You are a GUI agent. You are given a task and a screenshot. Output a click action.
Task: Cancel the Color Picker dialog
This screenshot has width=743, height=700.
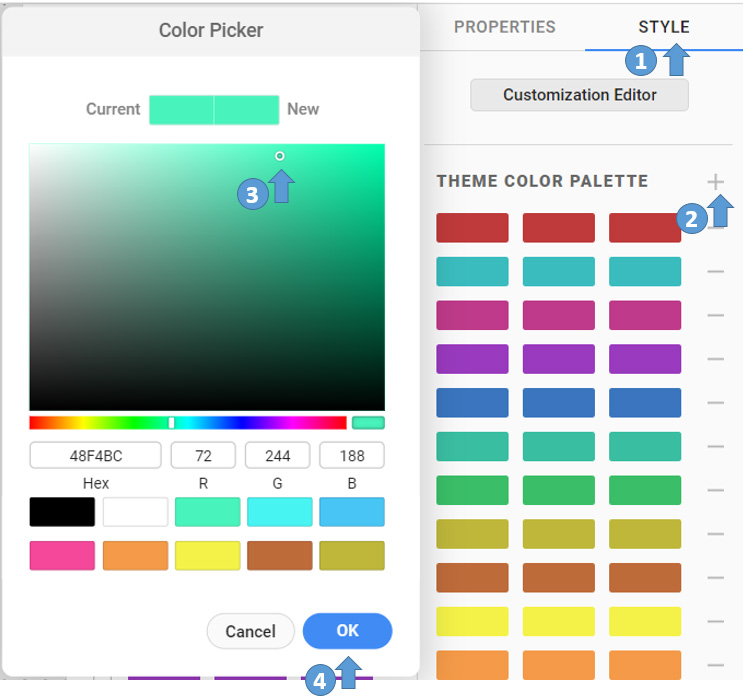[x=251, y=631]
